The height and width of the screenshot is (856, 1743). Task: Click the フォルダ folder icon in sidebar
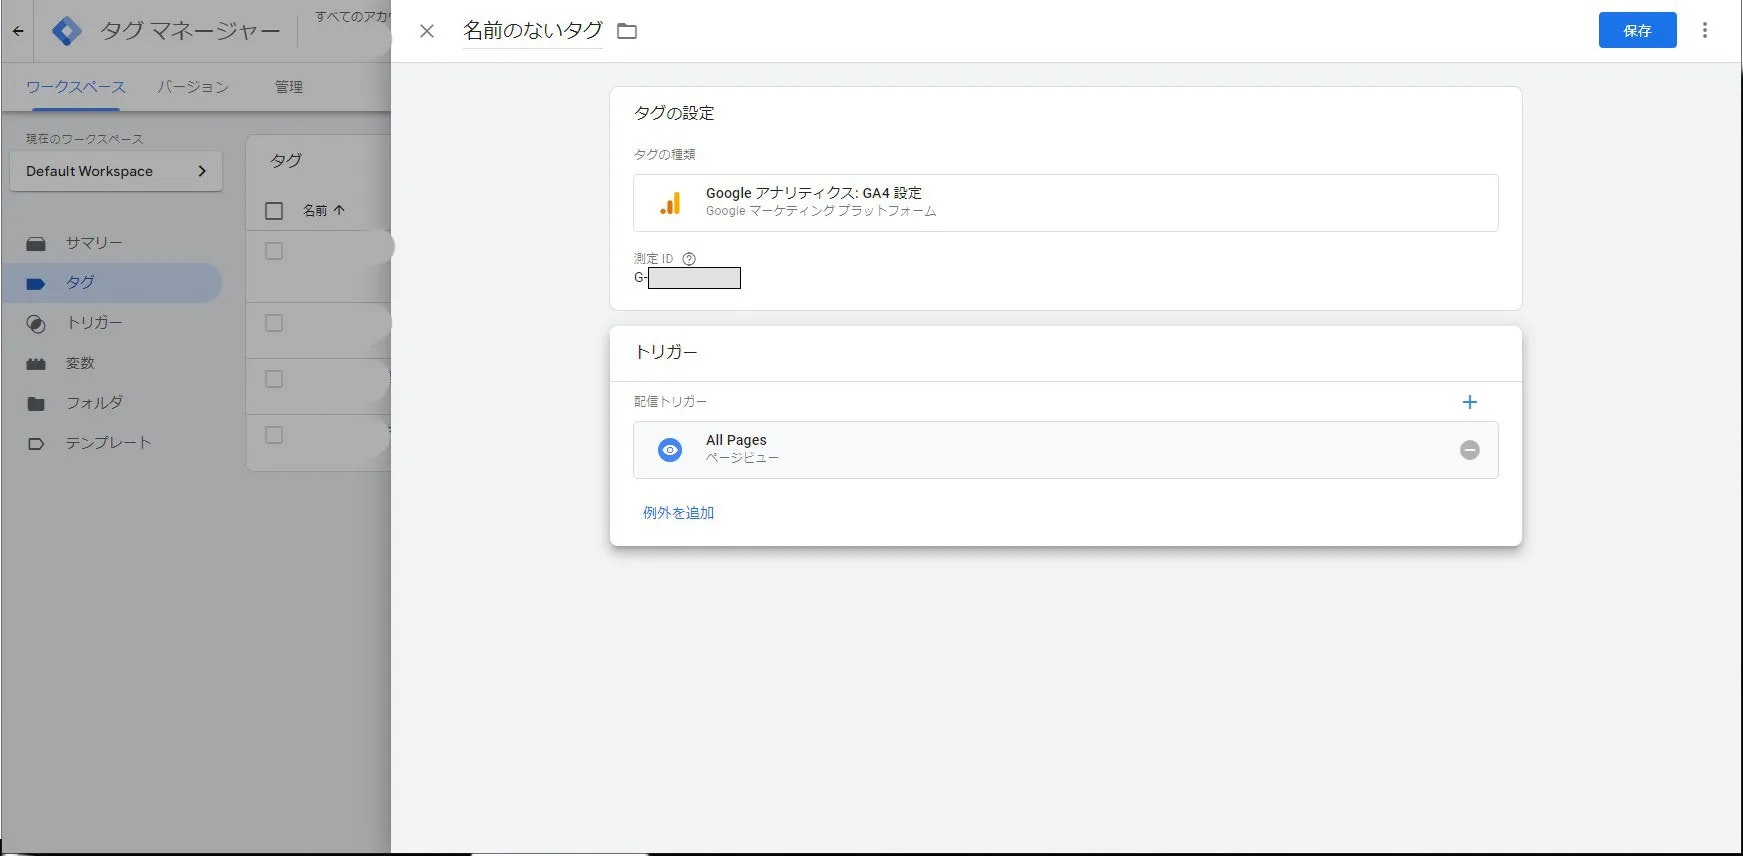36,404
